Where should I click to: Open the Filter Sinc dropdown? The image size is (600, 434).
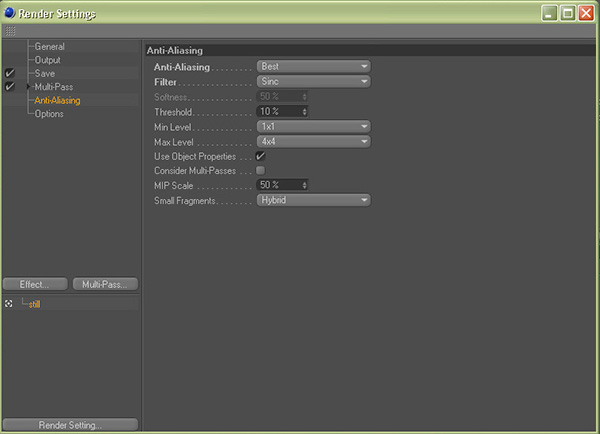pyautogui.click(x=313, y=81)
